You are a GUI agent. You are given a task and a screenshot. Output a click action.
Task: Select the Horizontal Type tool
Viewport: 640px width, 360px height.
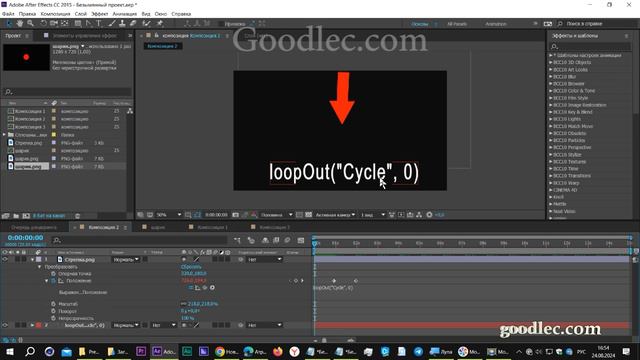coord(99,24)
